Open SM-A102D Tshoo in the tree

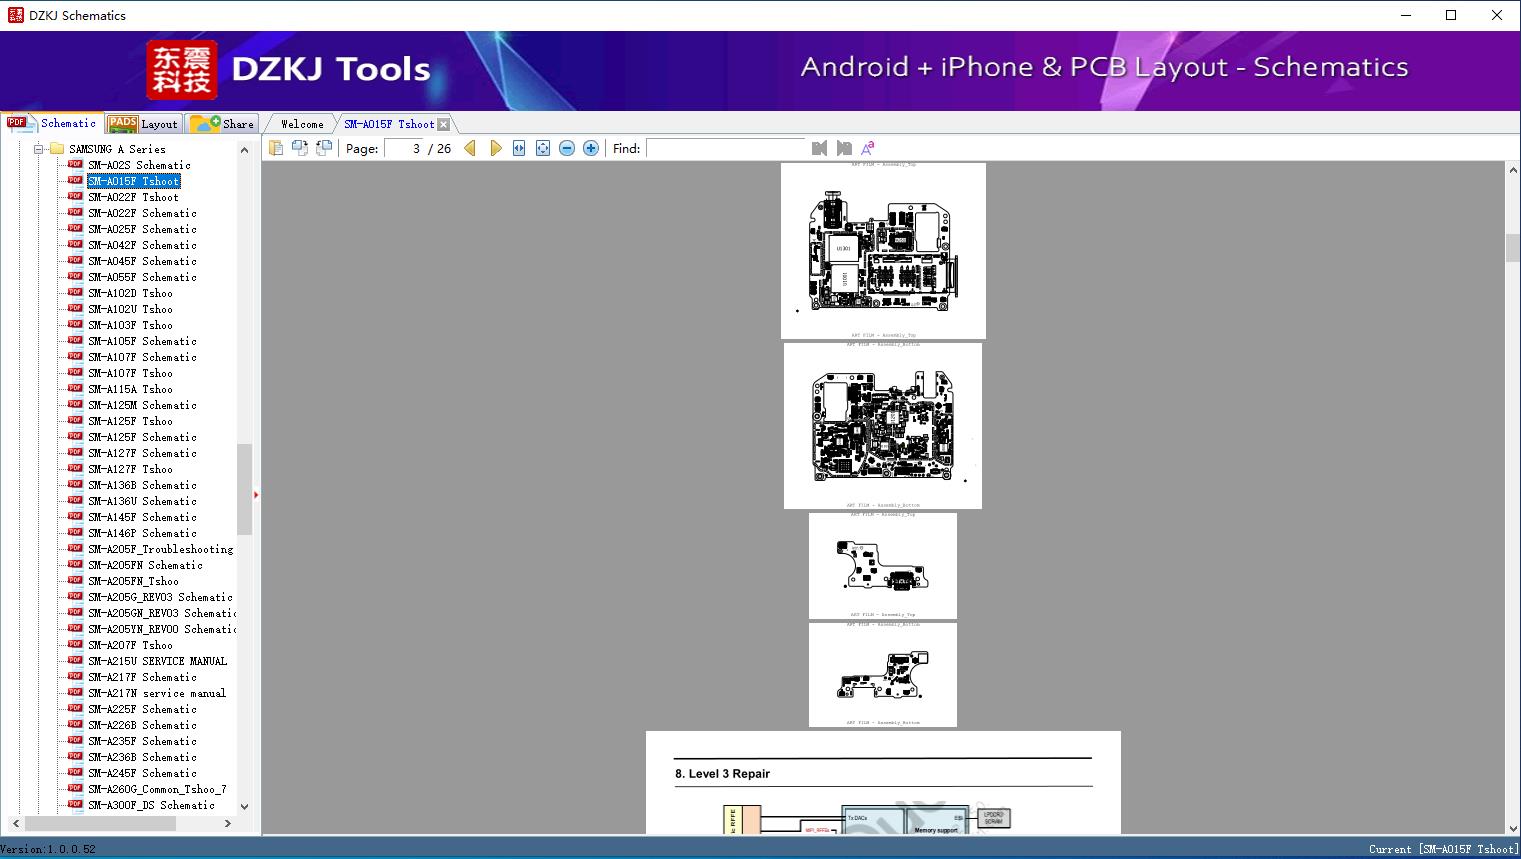(x=130, y=293)
